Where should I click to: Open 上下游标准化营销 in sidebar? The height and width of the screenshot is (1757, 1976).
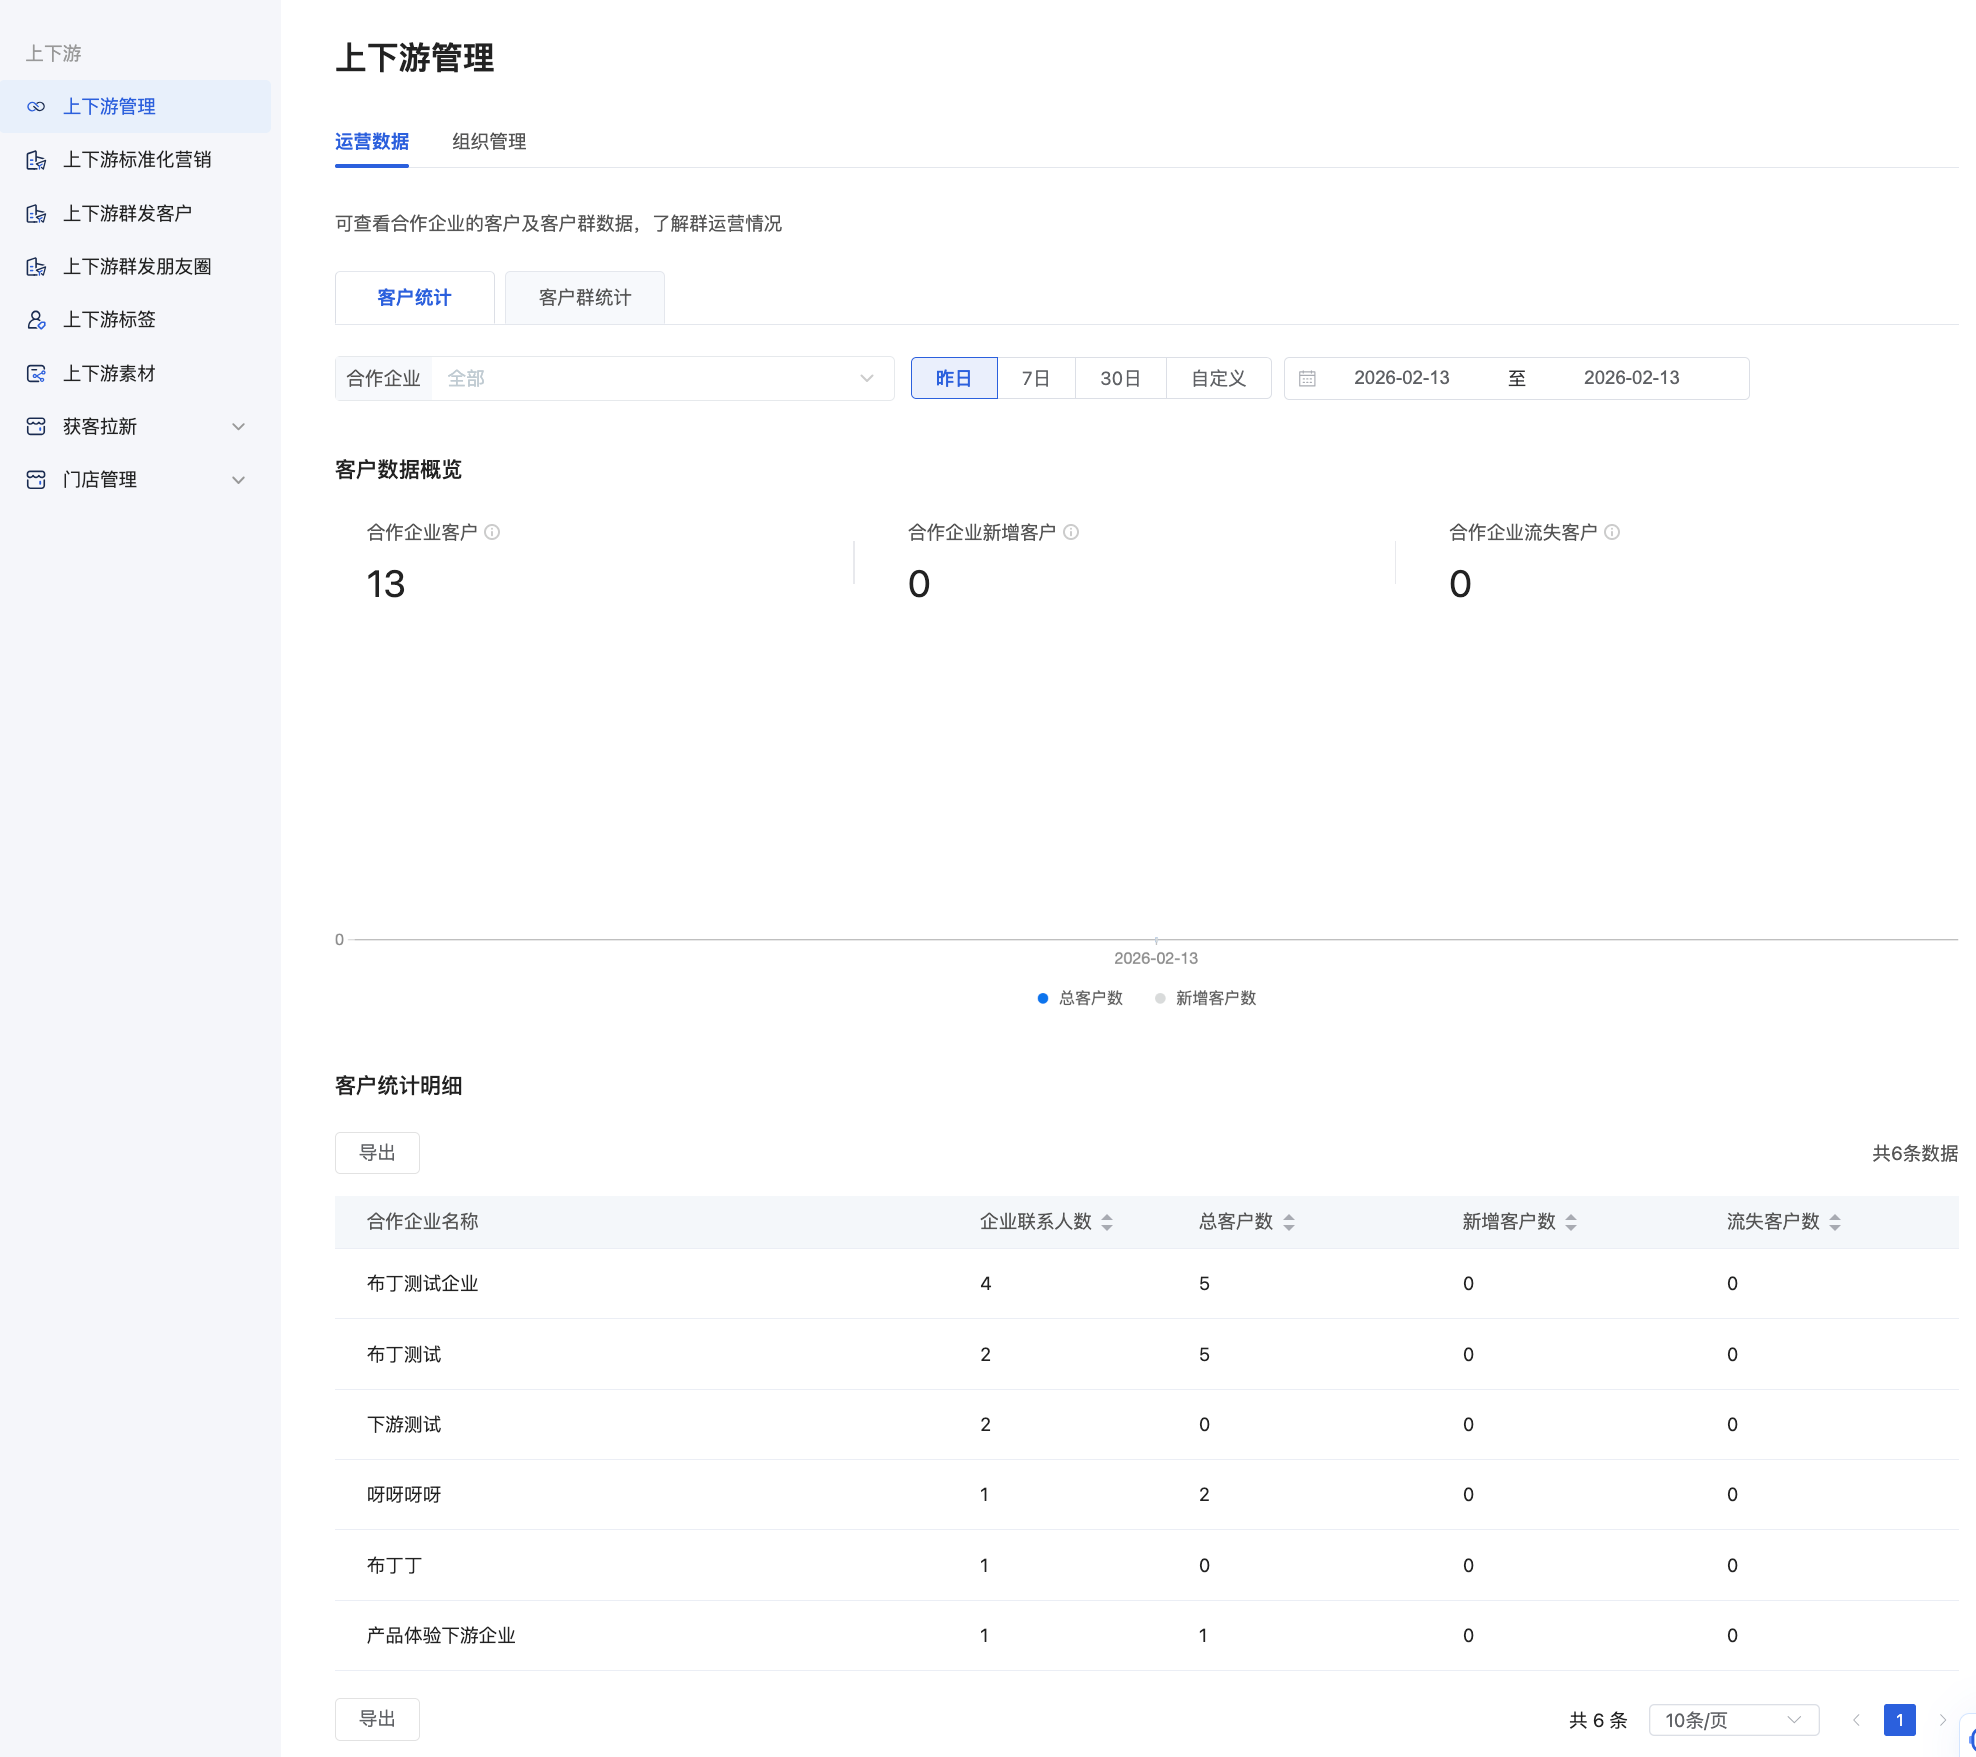(x=137, y=160)
